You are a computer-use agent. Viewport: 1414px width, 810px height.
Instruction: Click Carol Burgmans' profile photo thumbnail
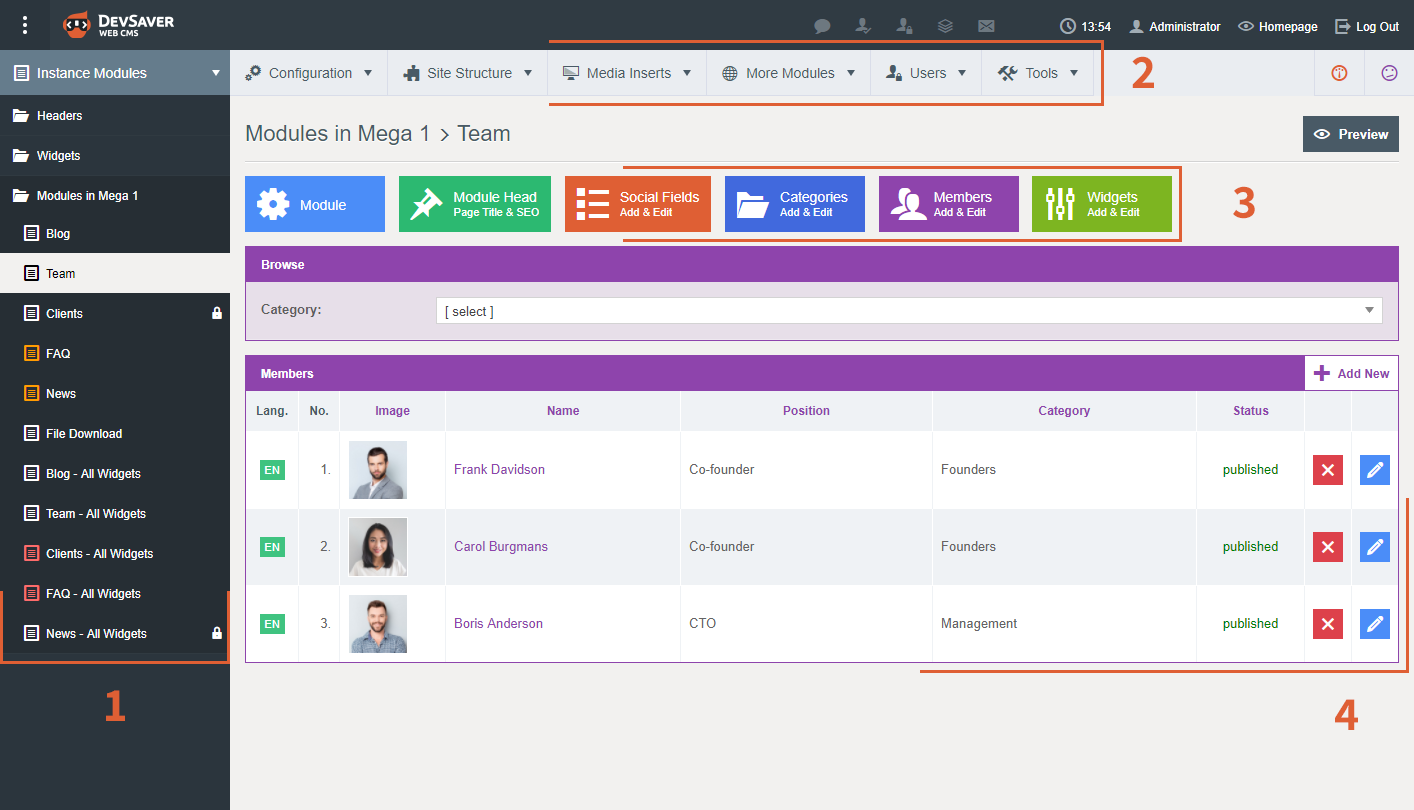point(378,547)
